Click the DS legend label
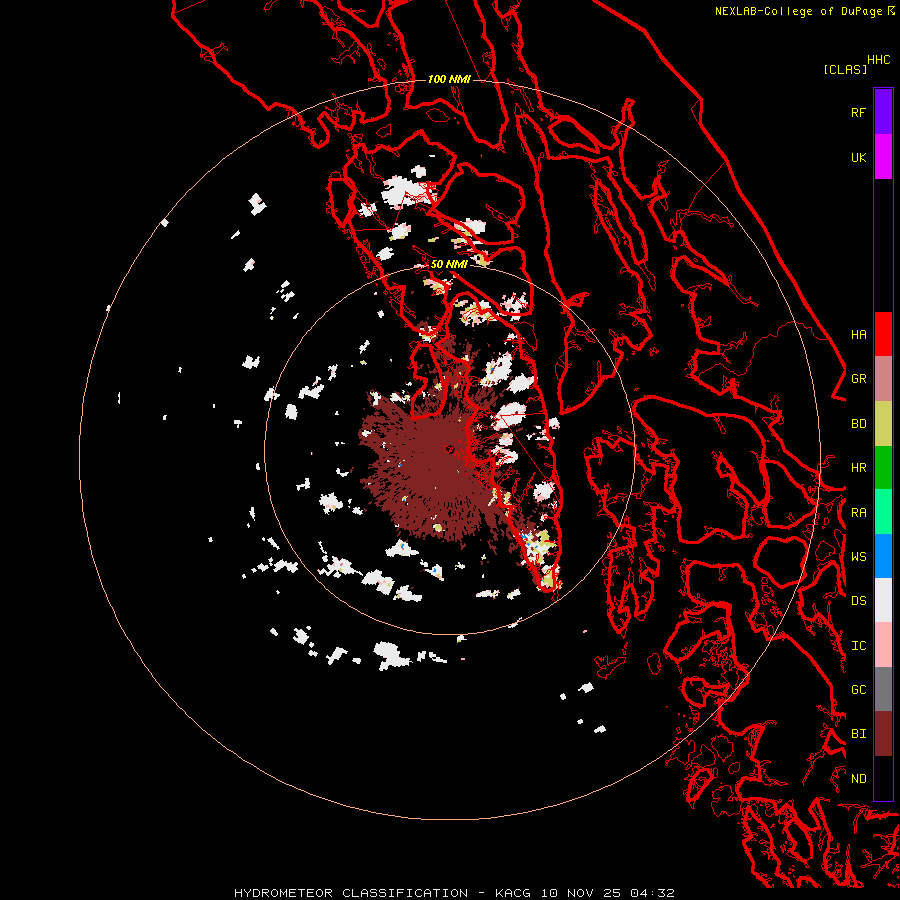Image resolution: width=900 pixels, height=900 pixels. coord(858,601)
